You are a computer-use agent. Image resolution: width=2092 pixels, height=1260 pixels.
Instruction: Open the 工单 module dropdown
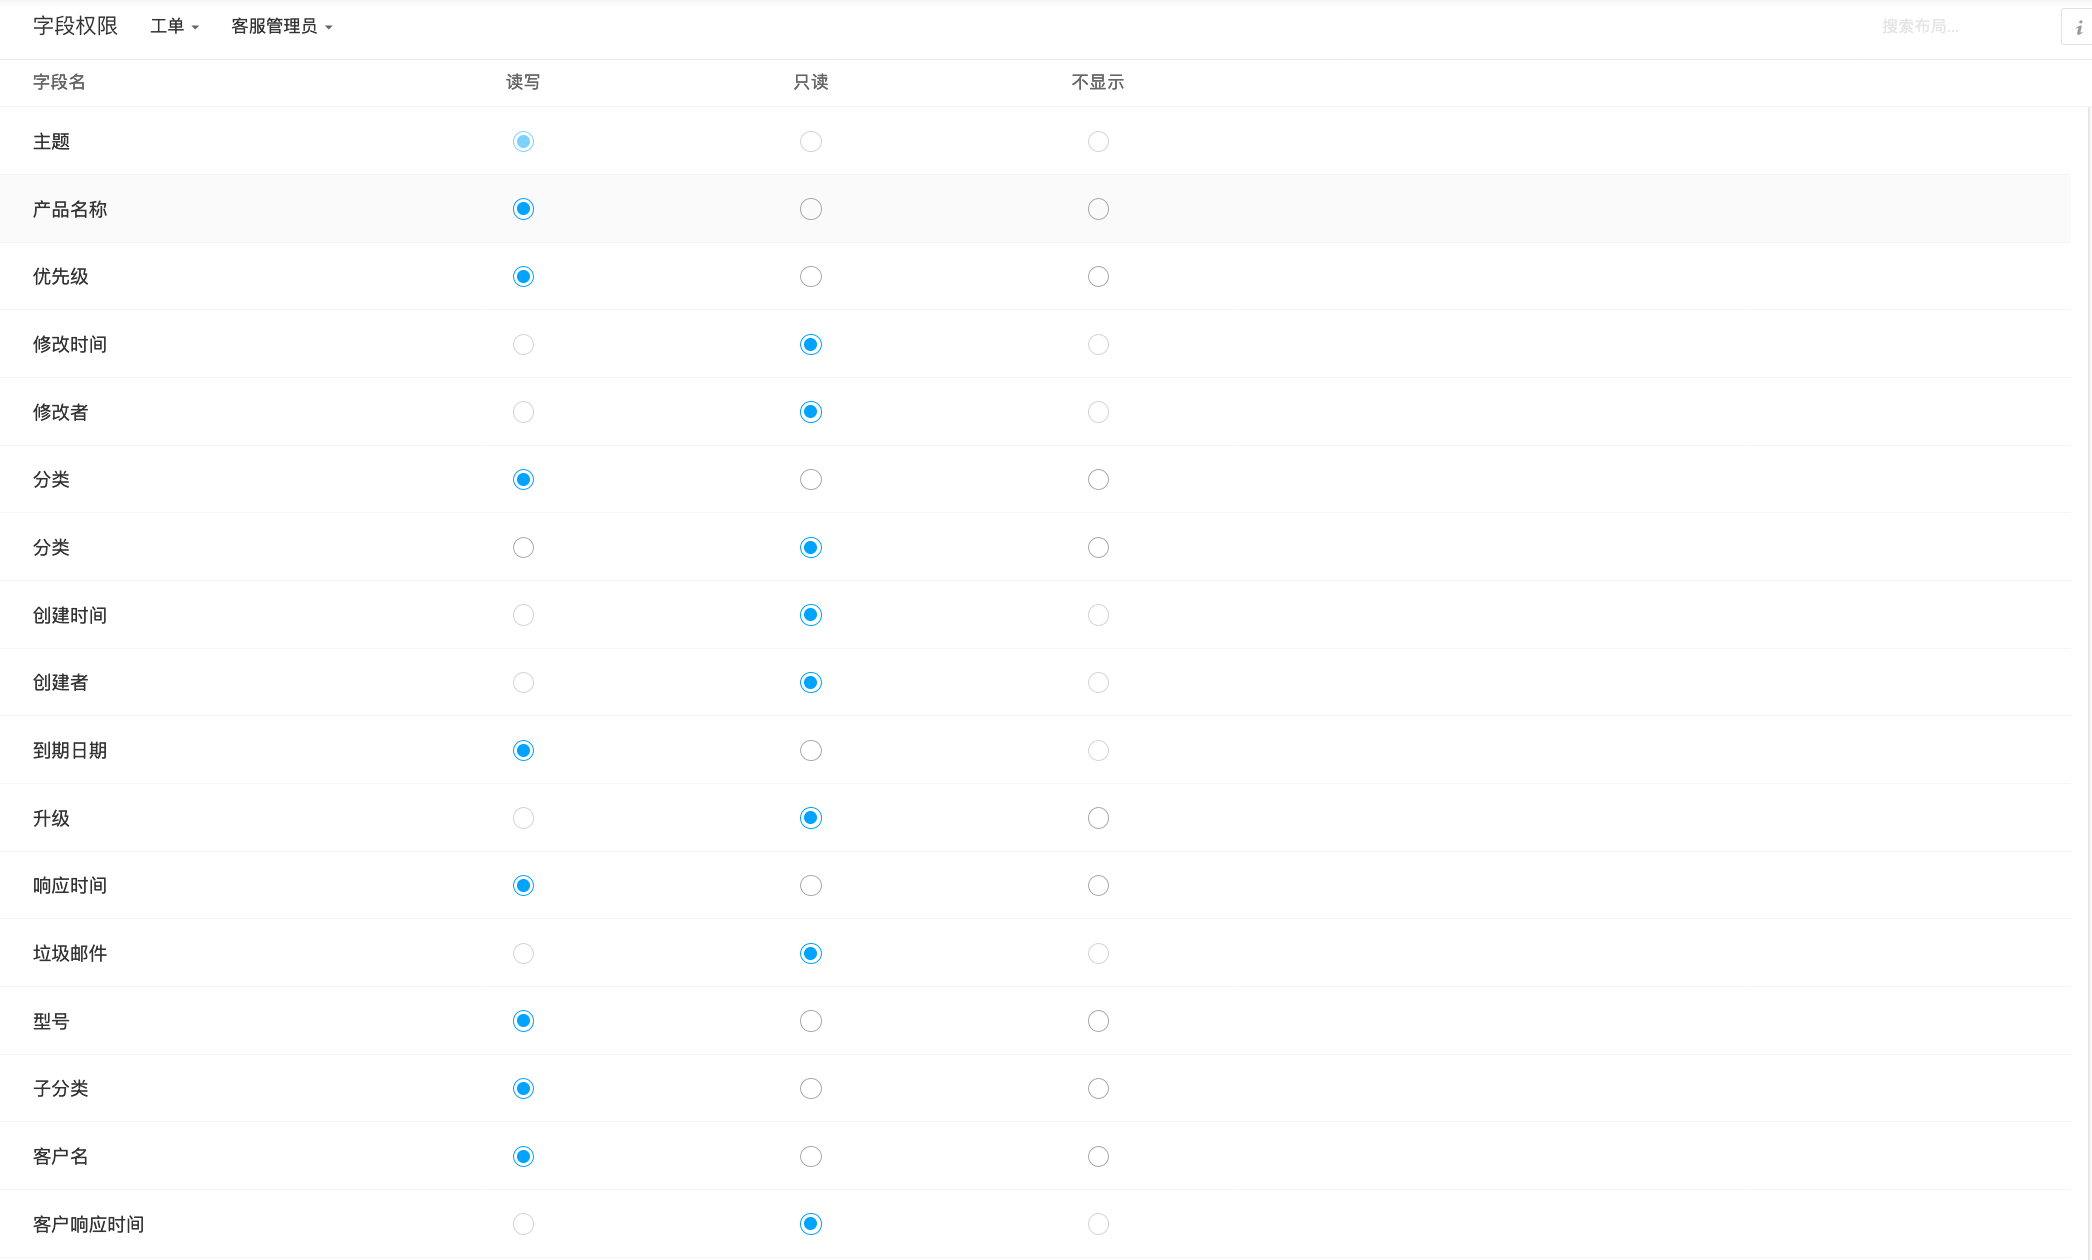point(174,27)
